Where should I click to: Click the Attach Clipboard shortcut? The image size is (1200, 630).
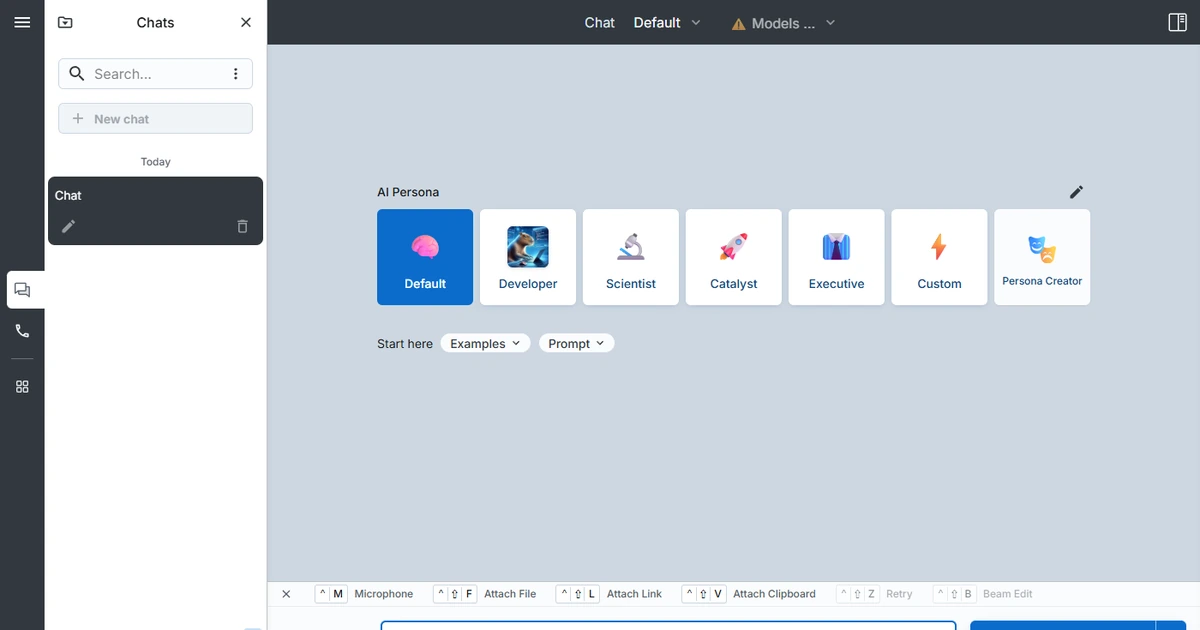pyautogui.click(x=749, y=594)
